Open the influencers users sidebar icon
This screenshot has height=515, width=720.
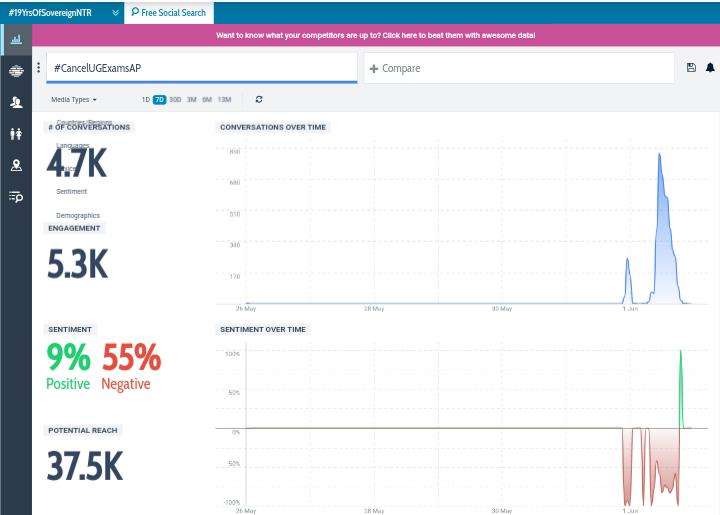coord(16,102)
